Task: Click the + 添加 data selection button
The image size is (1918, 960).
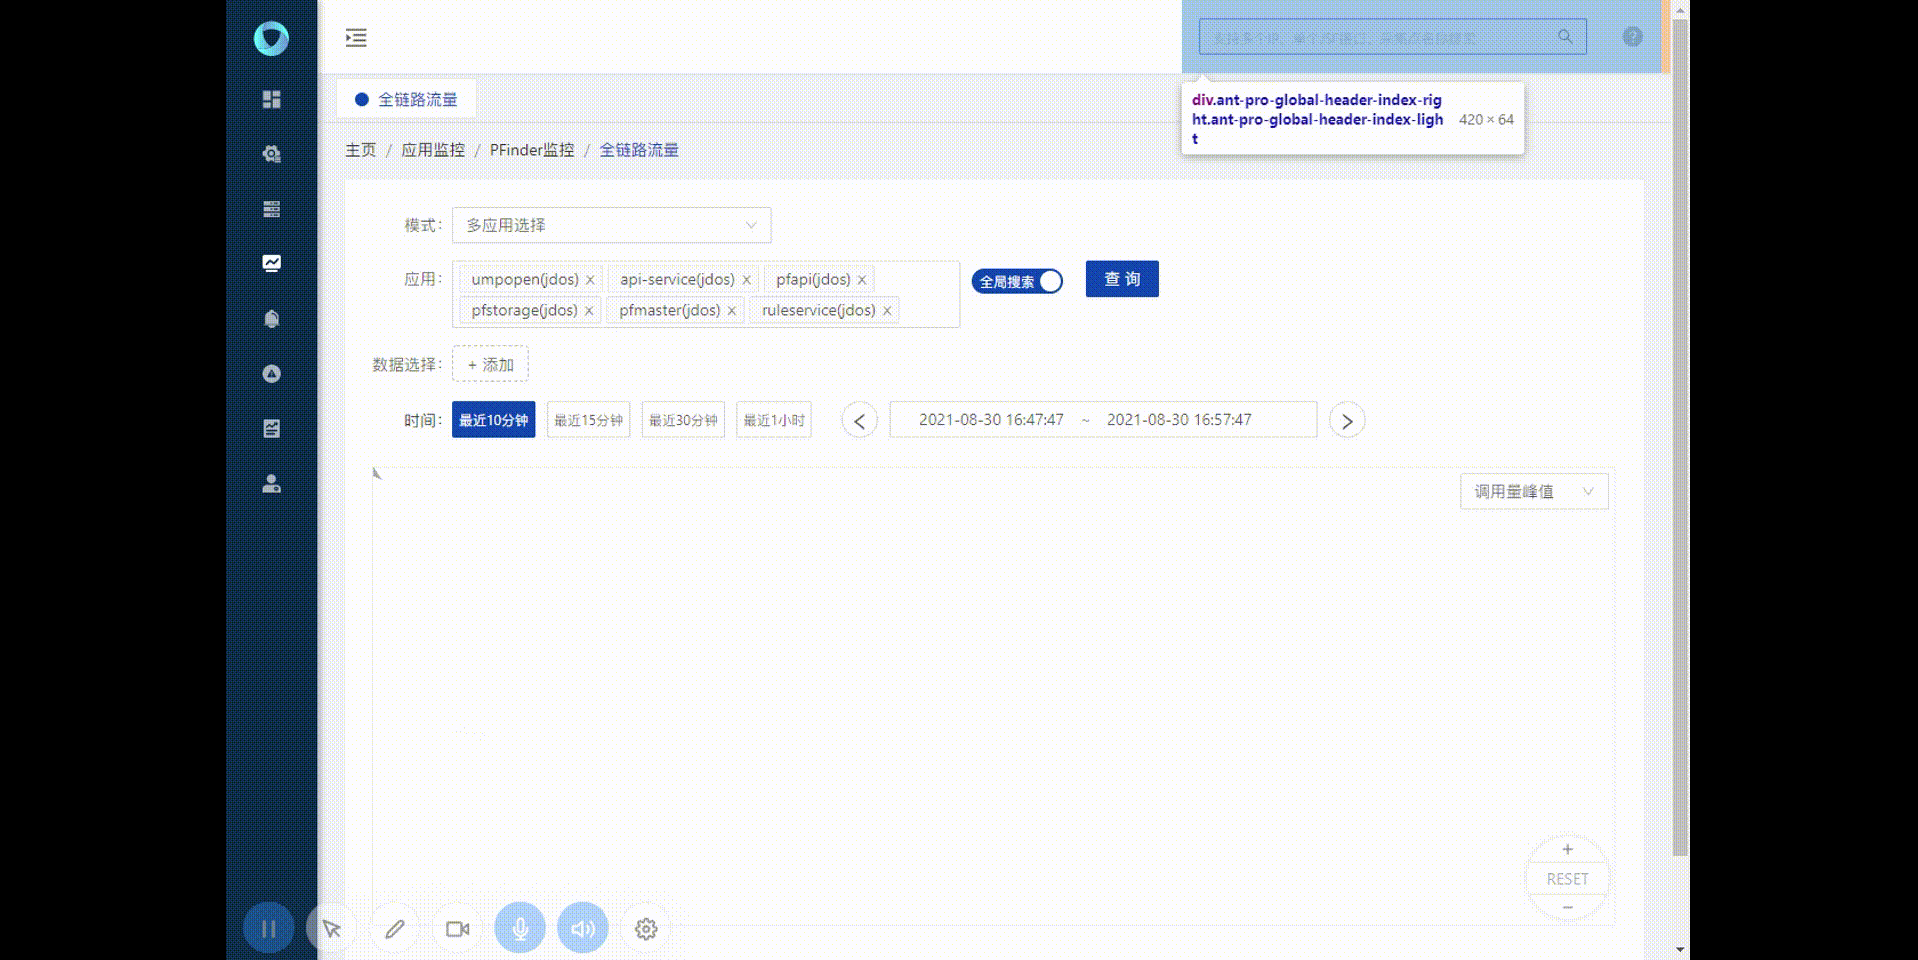Action: 490,364
